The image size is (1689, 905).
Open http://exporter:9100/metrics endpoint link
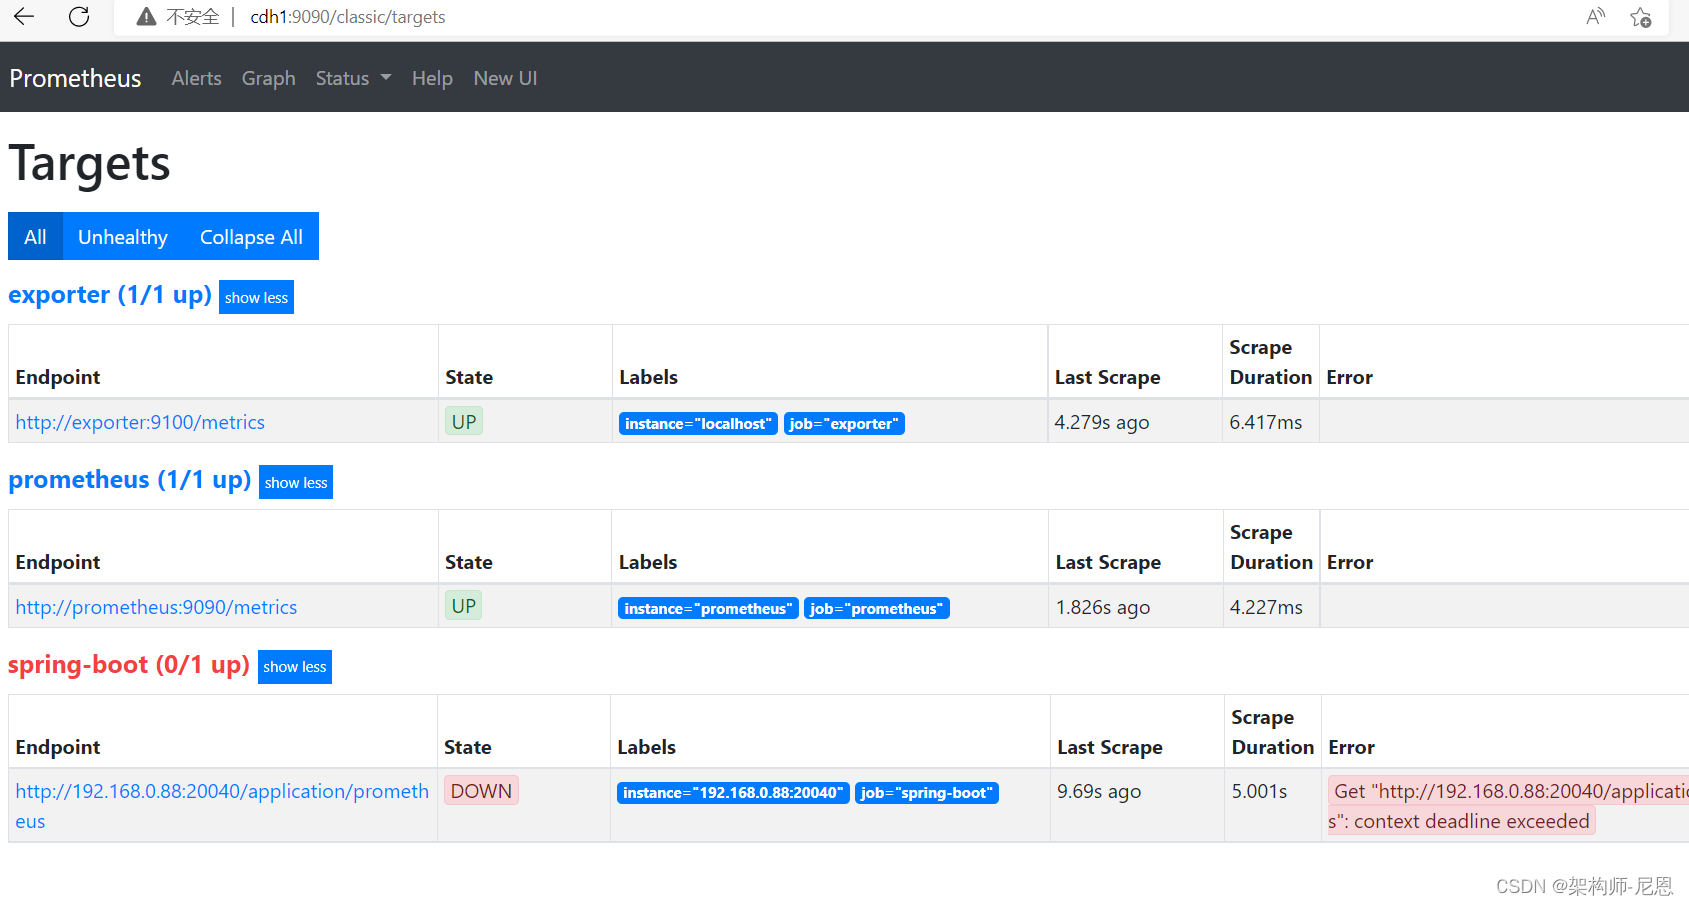pyautogui.click(x=140, y=422)
